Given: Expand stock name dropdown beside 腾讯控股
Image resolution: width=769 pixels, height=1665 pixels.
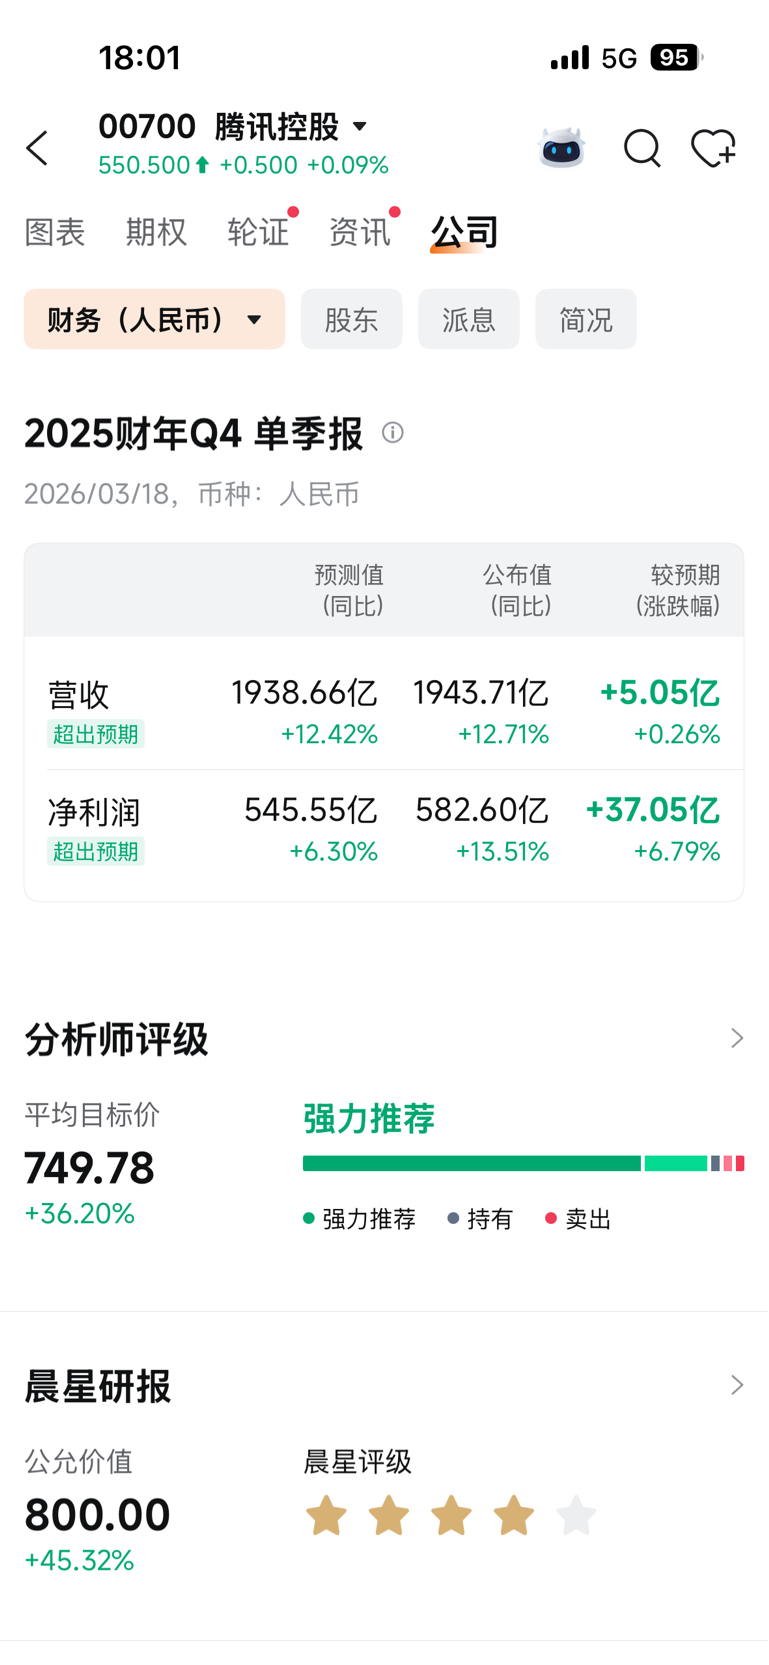Looking at the screenshot, I should pos(360,127).
